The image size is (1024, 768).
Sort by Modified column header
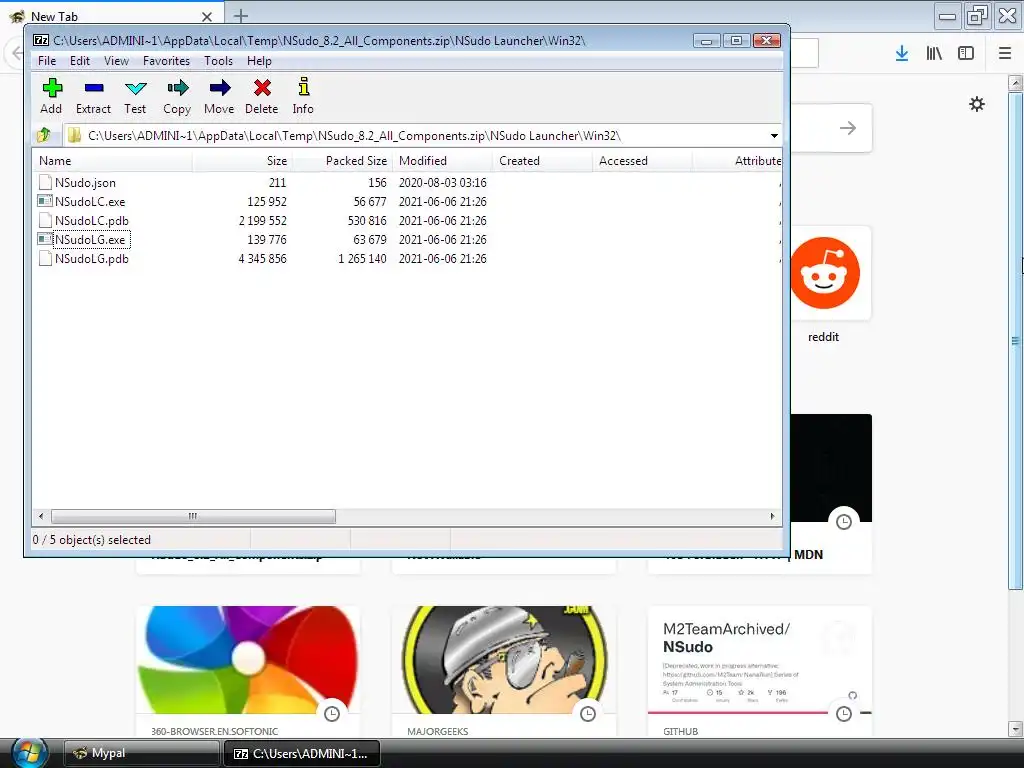point(443,161)
